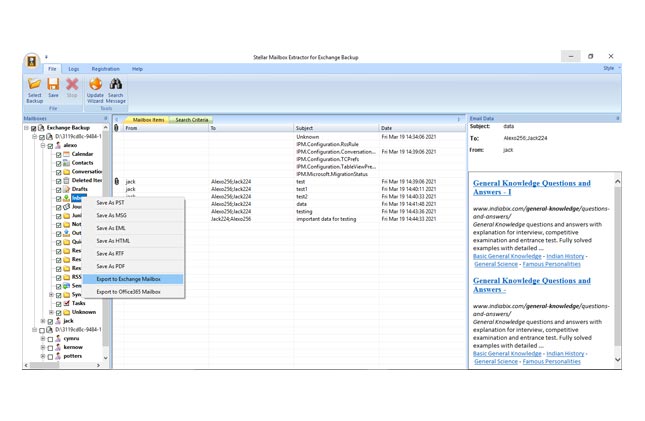645x421 pixels.
Task: Choose Save As PST from context menu
Action: click(x=134, y=202)
